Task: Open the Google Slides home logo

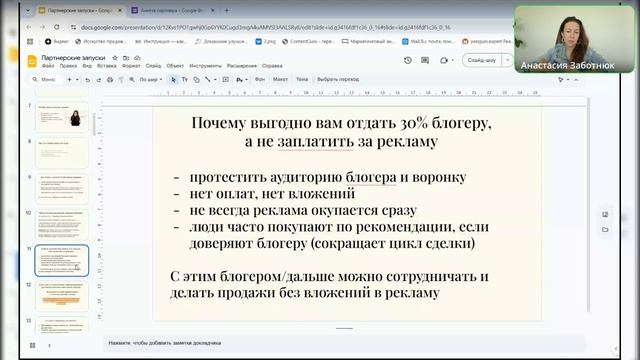Action: (x=32, y=61)
